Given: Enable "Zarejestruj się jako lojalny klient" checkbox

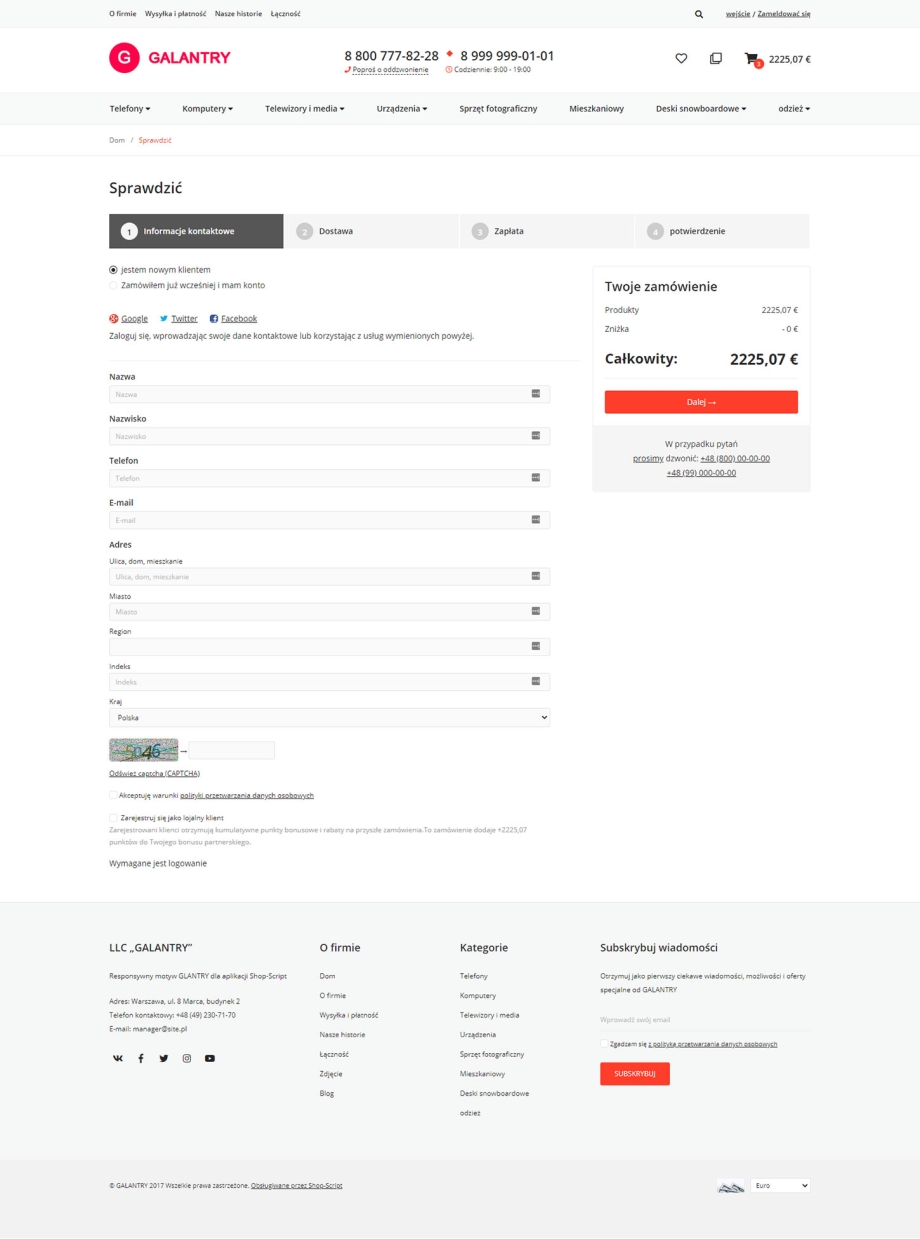Looking at the screenshot, I should point(113,818).
